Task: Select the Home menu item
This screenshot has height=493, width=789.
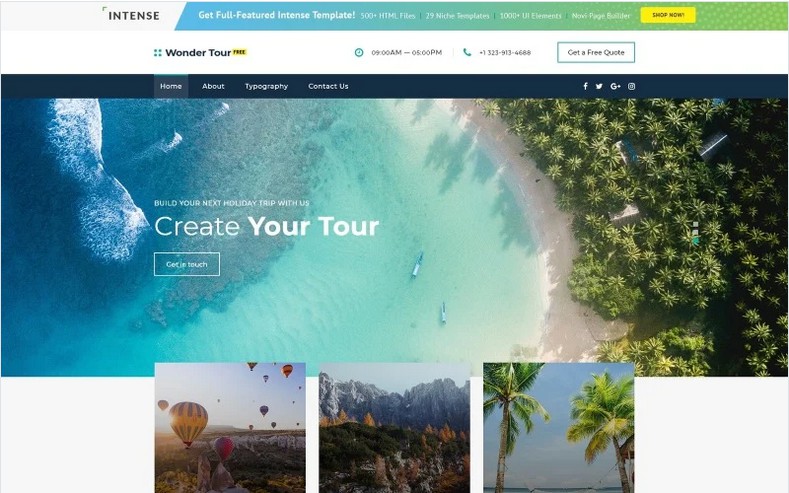Action: [x=171, y=86]
